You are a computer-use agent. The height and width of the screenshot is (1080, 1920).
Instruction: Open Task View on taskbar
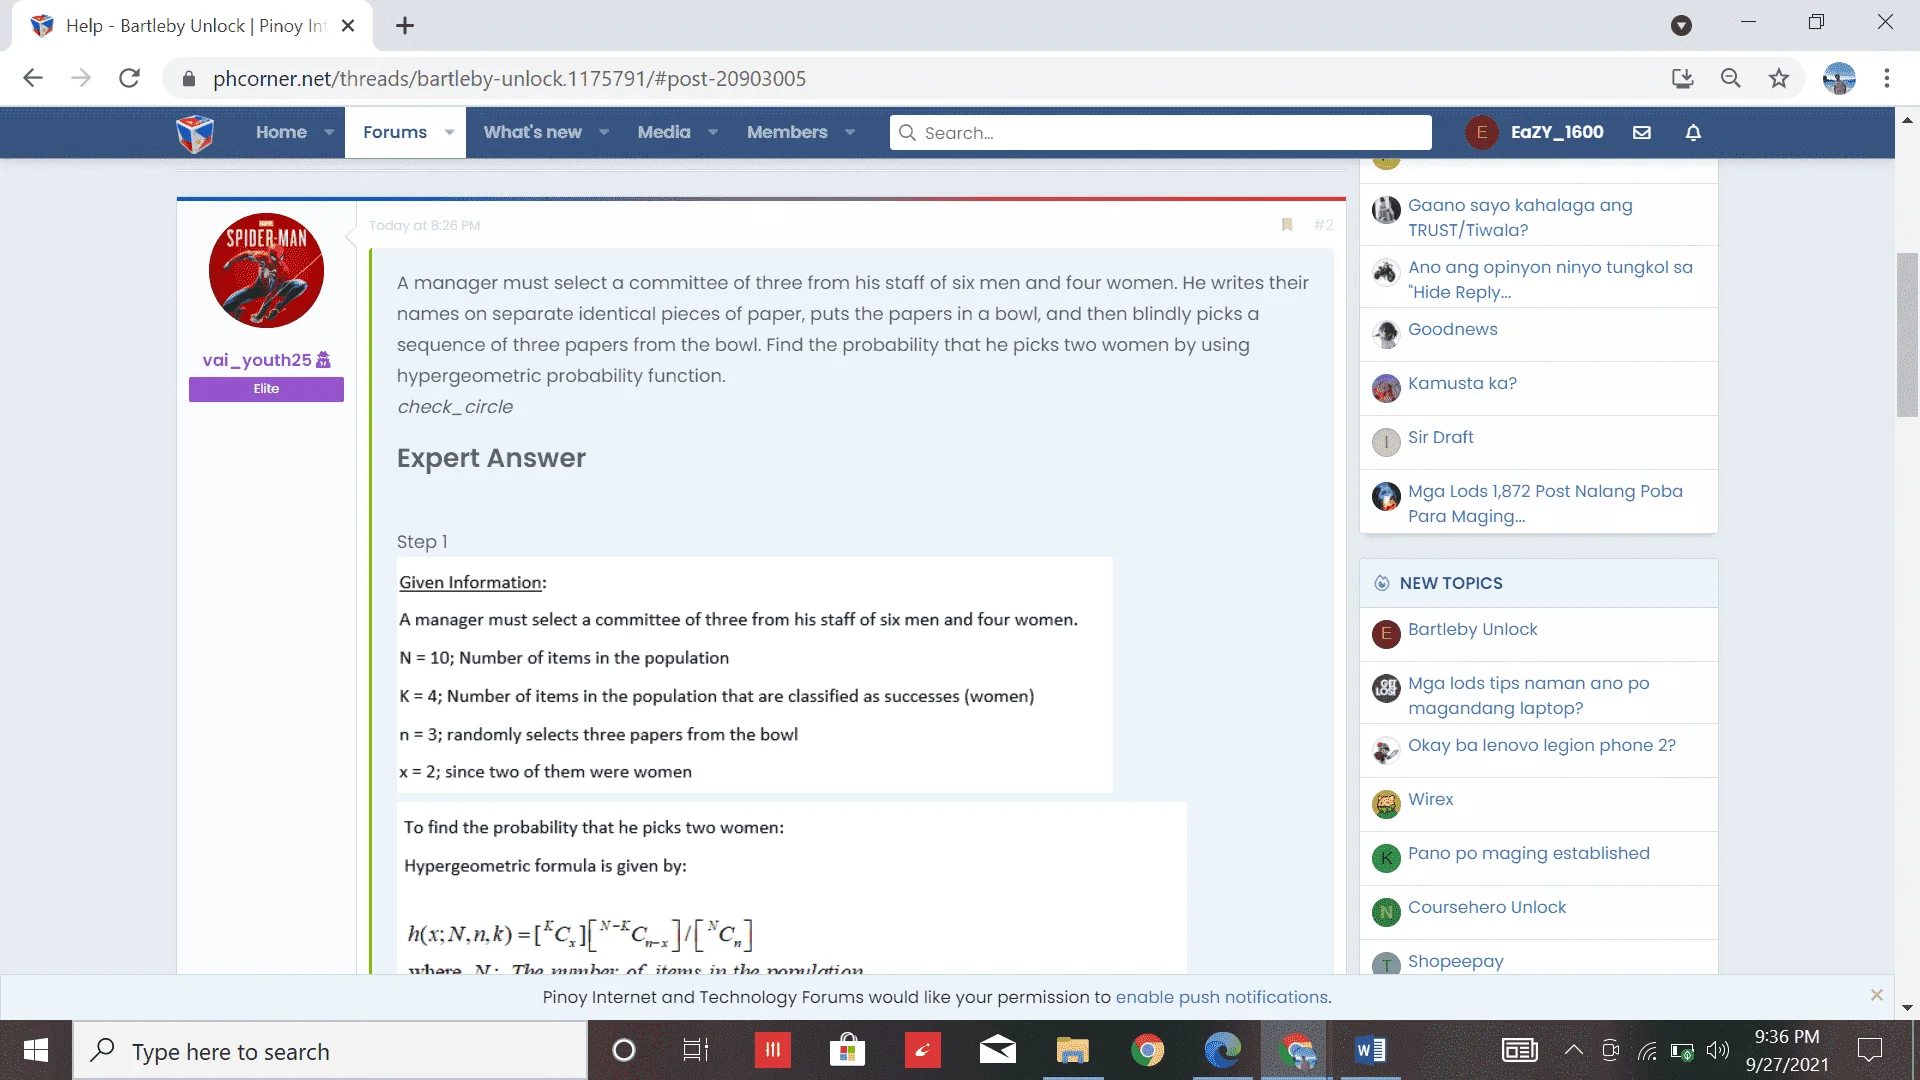(x=695, y=1050)
